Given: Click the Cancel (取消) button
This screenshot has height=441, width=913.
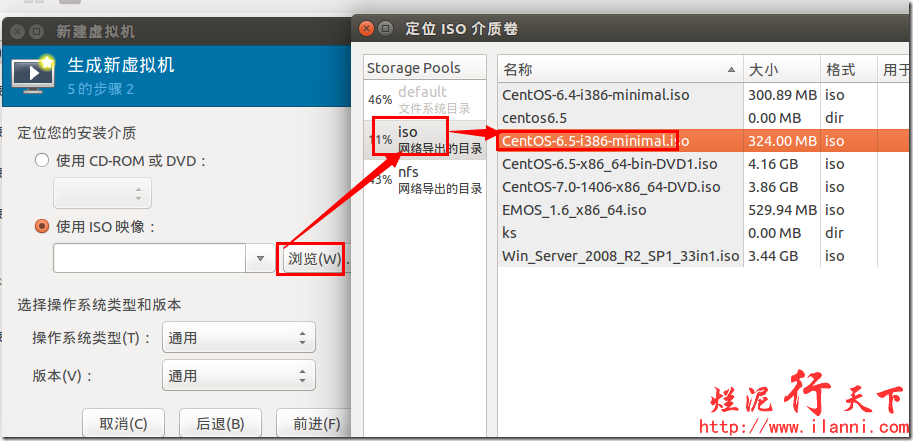Looking at the screenshot, I should tap(122, 423).
